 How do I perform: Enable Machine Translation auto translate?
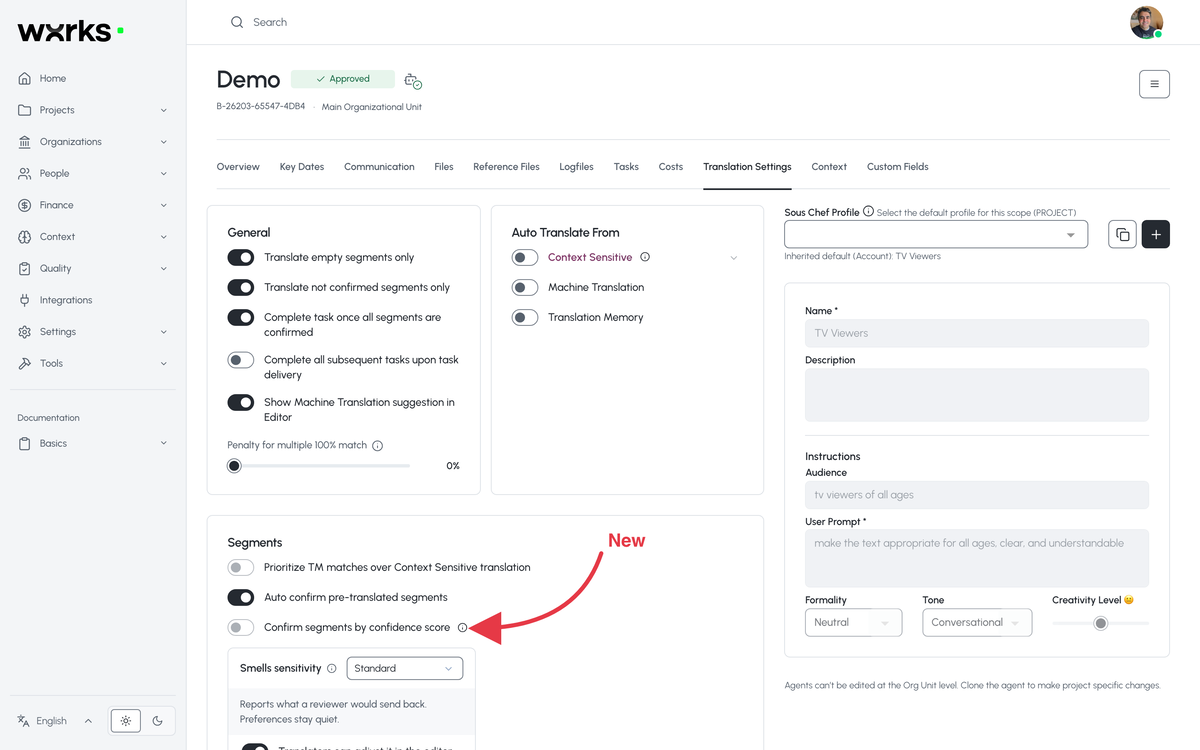(525, 287)
